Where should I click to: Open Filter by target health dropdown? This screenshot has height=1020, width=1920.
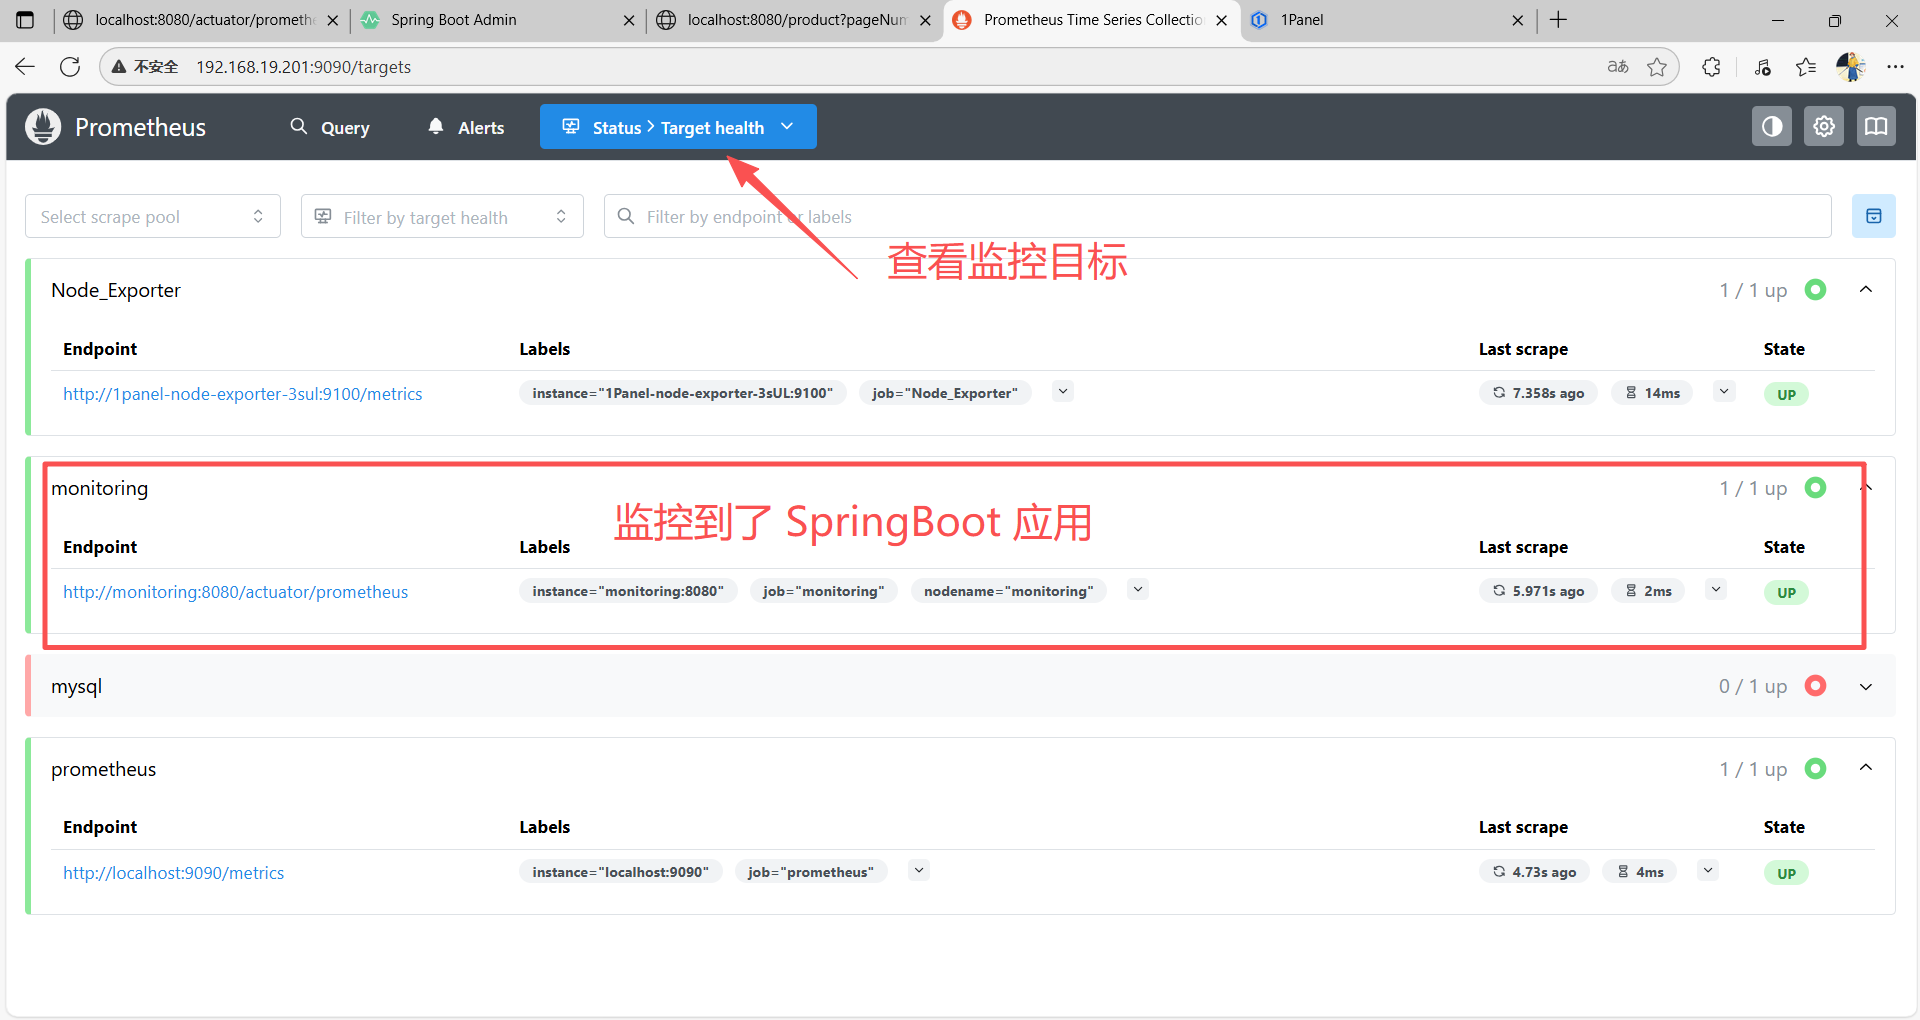click(x=442, y=216)
